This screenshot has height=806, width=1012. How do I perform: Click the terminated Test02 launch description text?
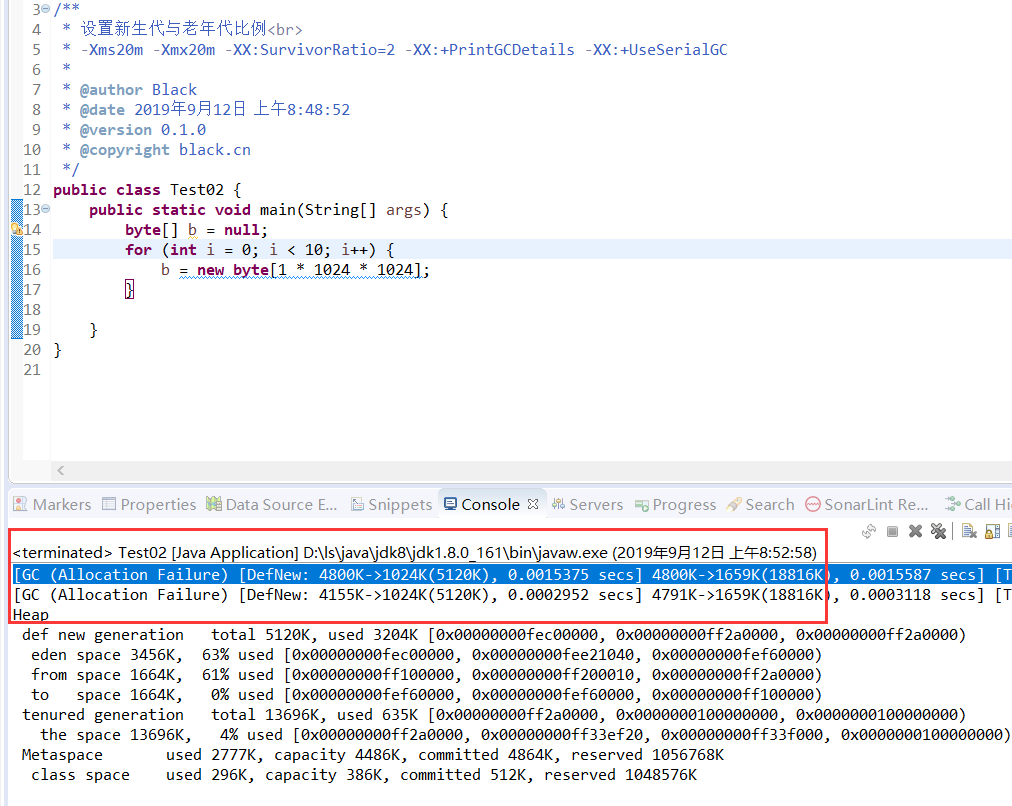coord(414,553)
